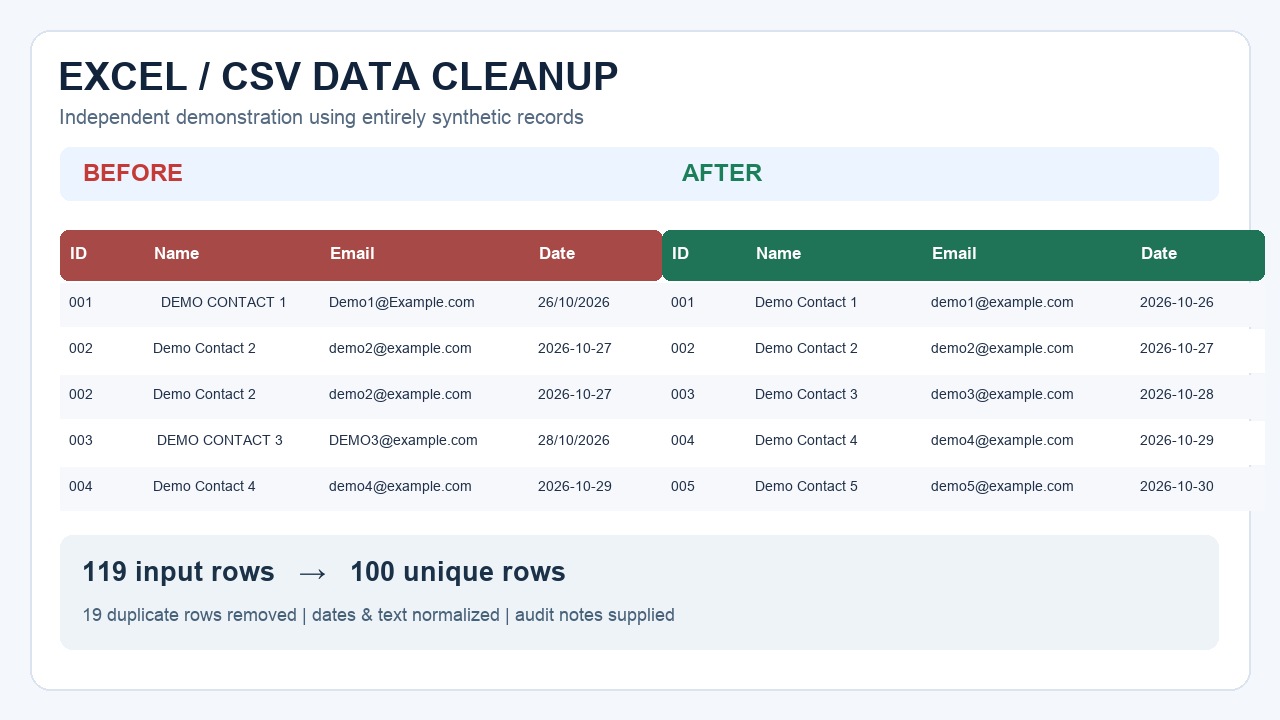
Task: Select the "Demo Contact 5" name cell
Action: pyautogui.click(x=806, y=486)
